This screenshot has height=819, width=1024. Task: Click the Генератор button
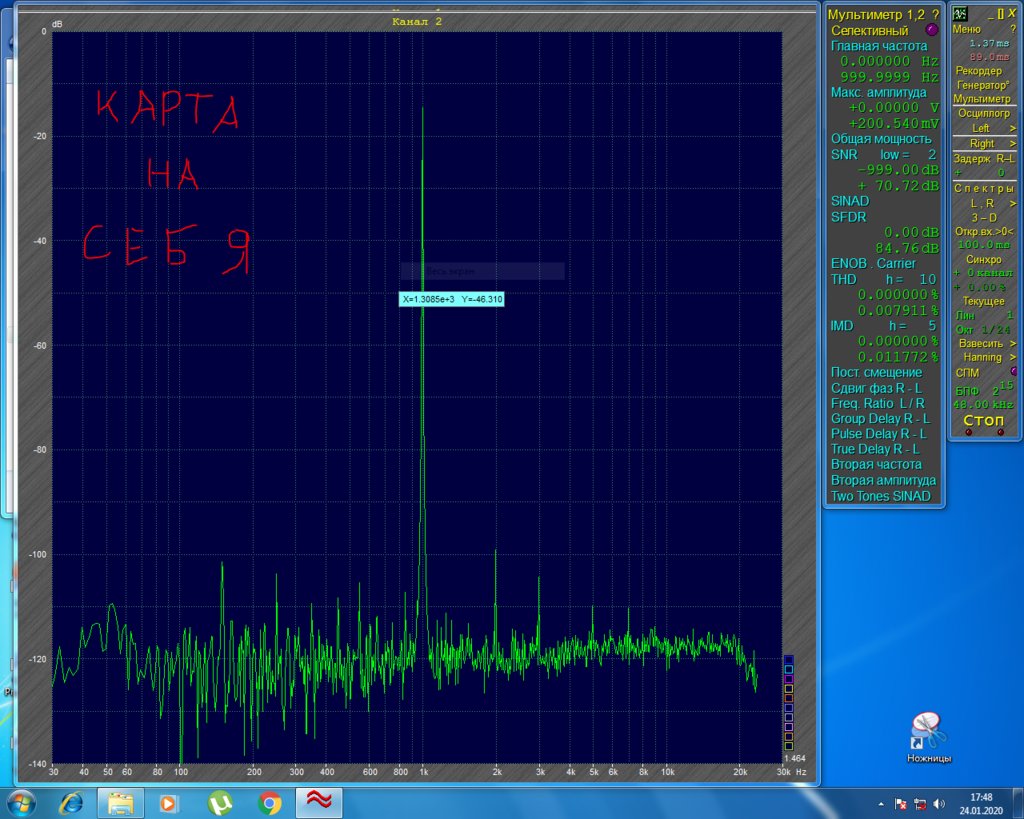coord(984,85)
